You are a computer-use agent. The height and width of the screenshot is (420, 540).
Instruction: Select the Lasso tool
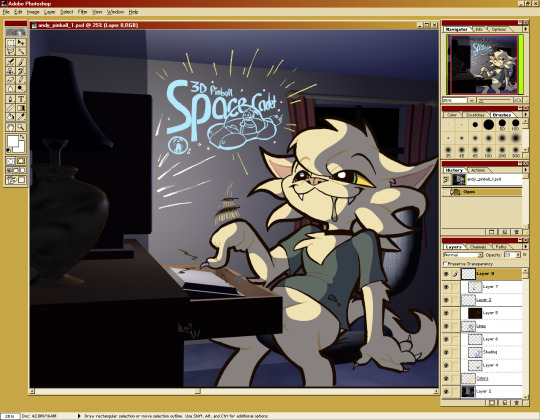[x=11, y=52]
